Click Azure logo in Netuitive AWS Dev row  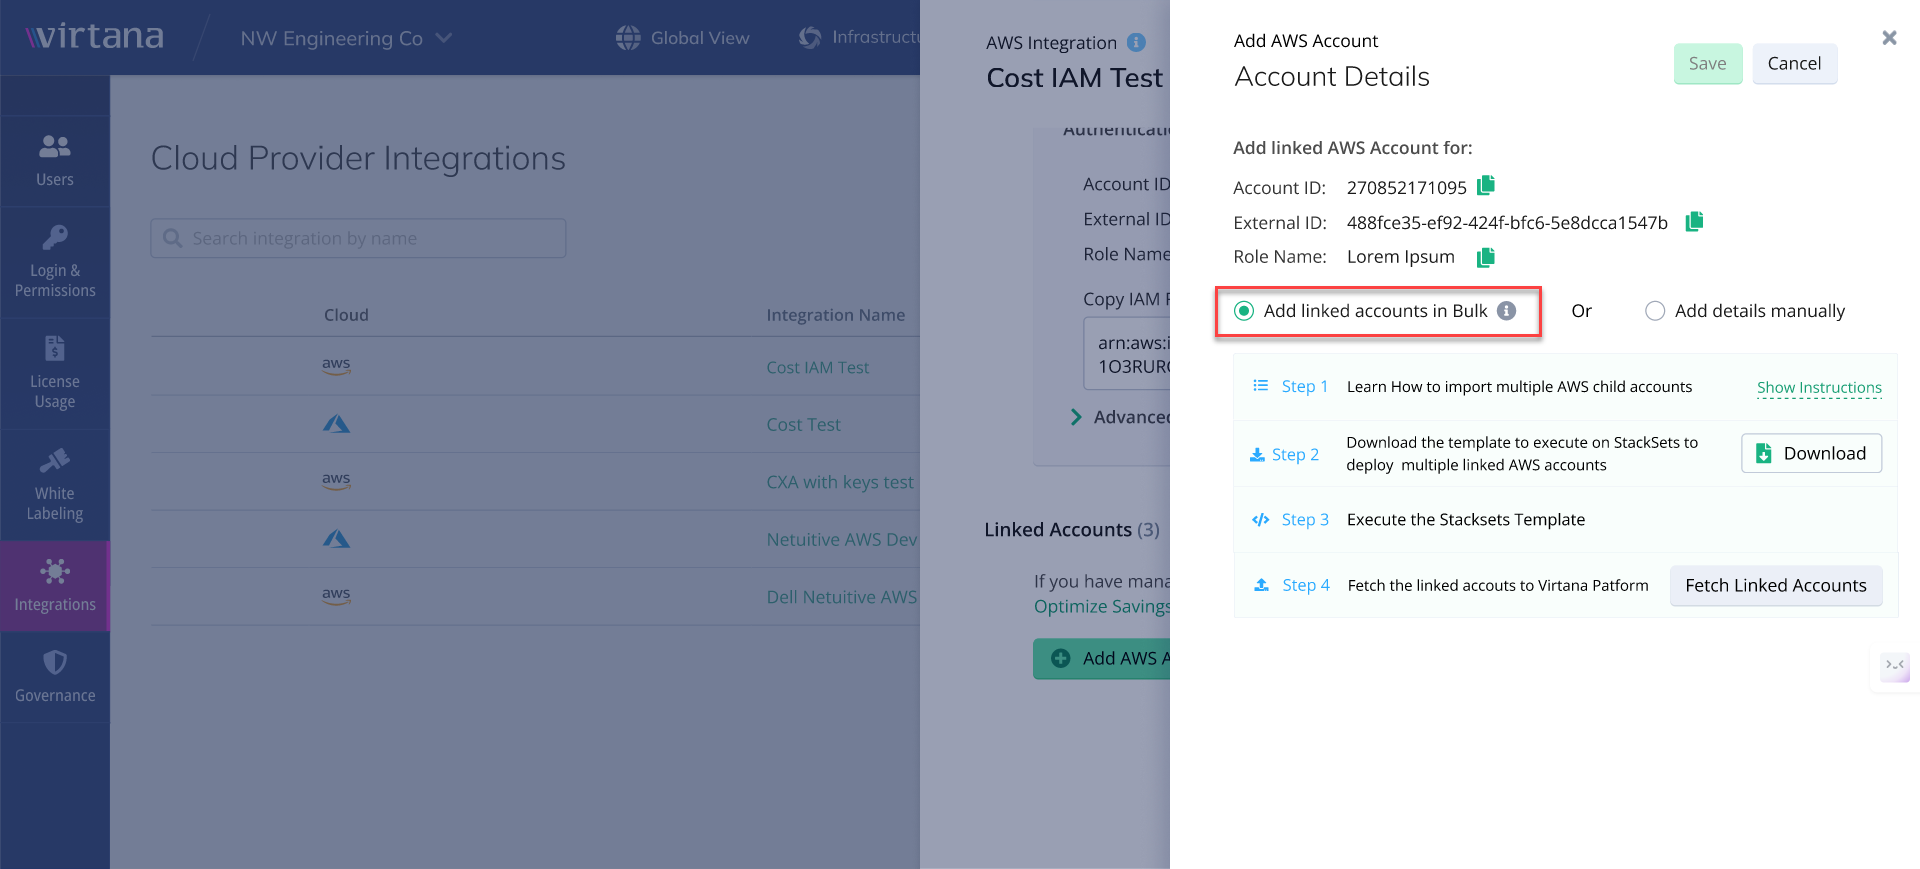point(336,539)
